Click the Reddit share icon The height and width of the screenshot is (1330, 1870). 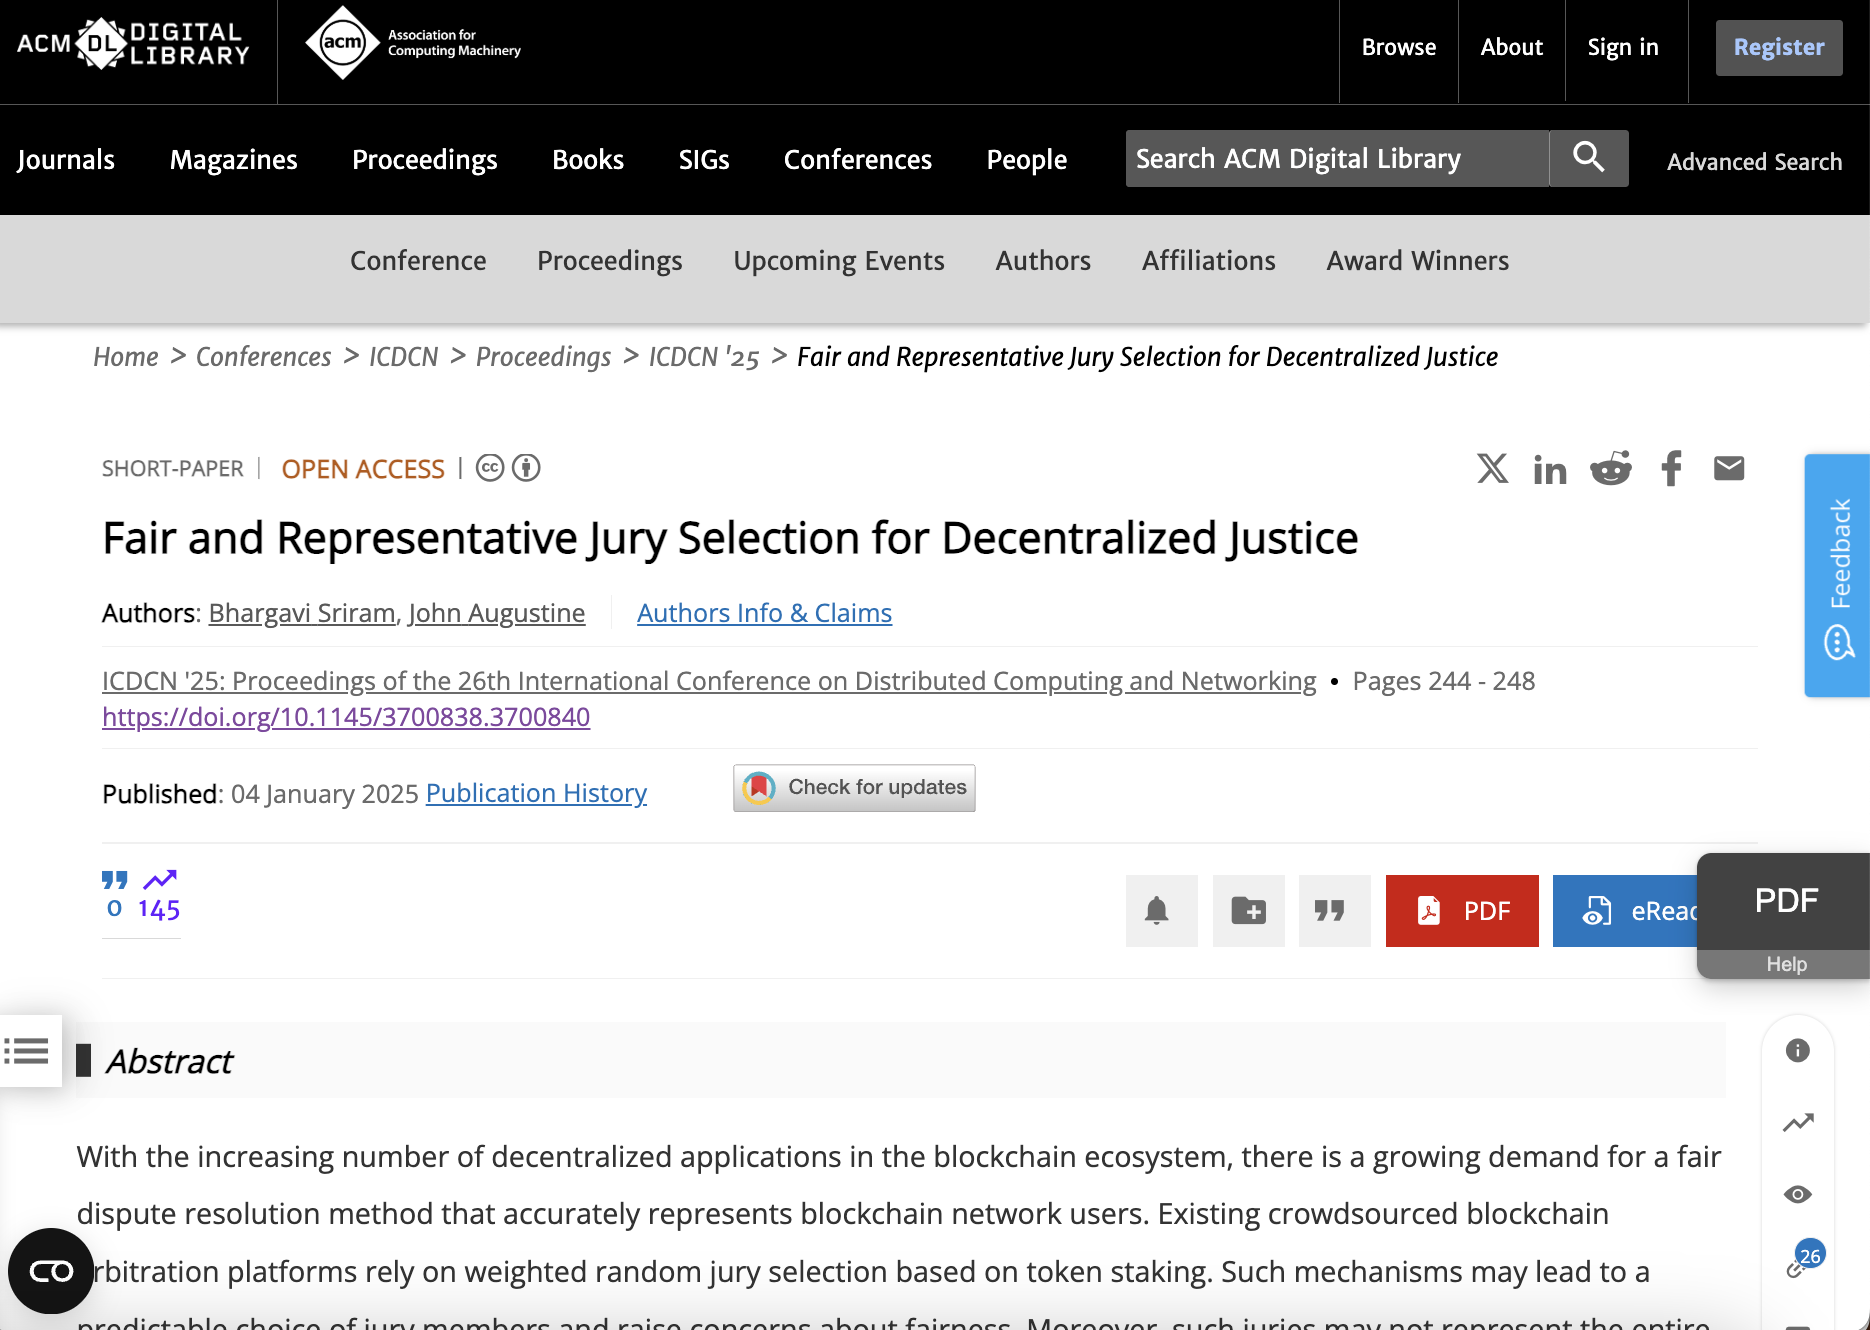pyautogui.click(x=1610, y=468)
